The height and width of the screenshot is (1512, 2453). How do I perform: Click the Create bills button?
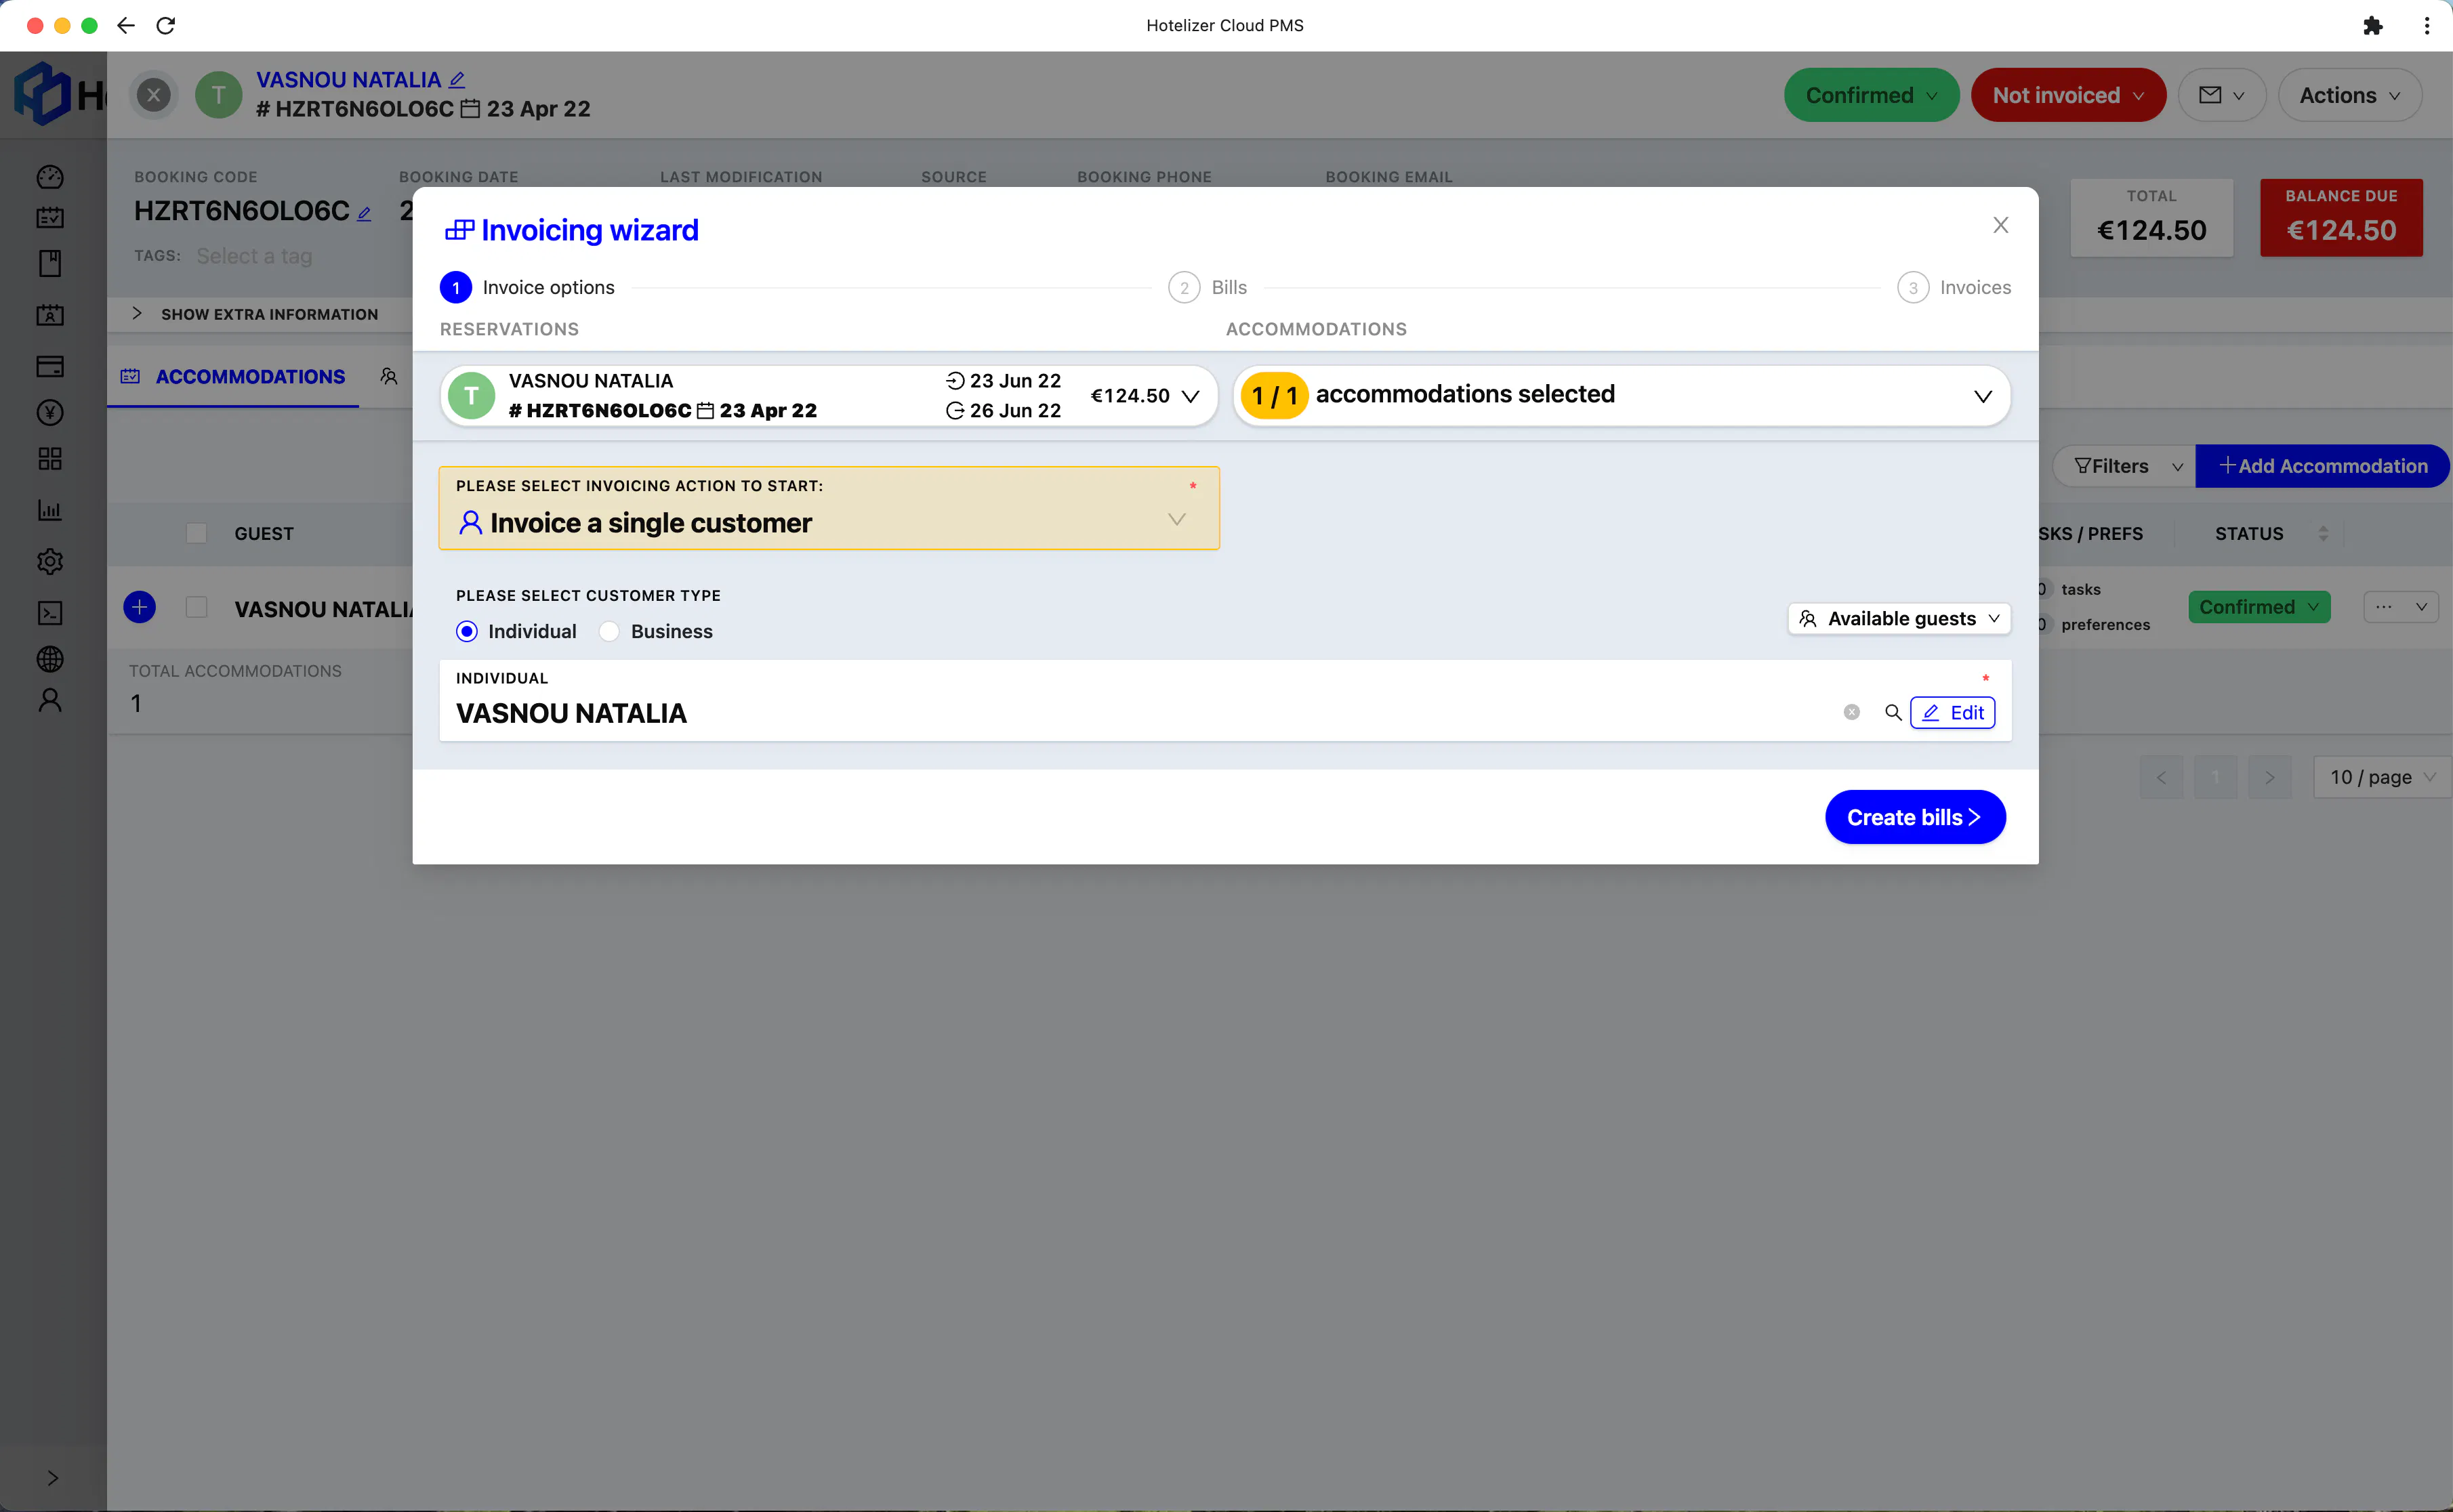point(1914,817)
